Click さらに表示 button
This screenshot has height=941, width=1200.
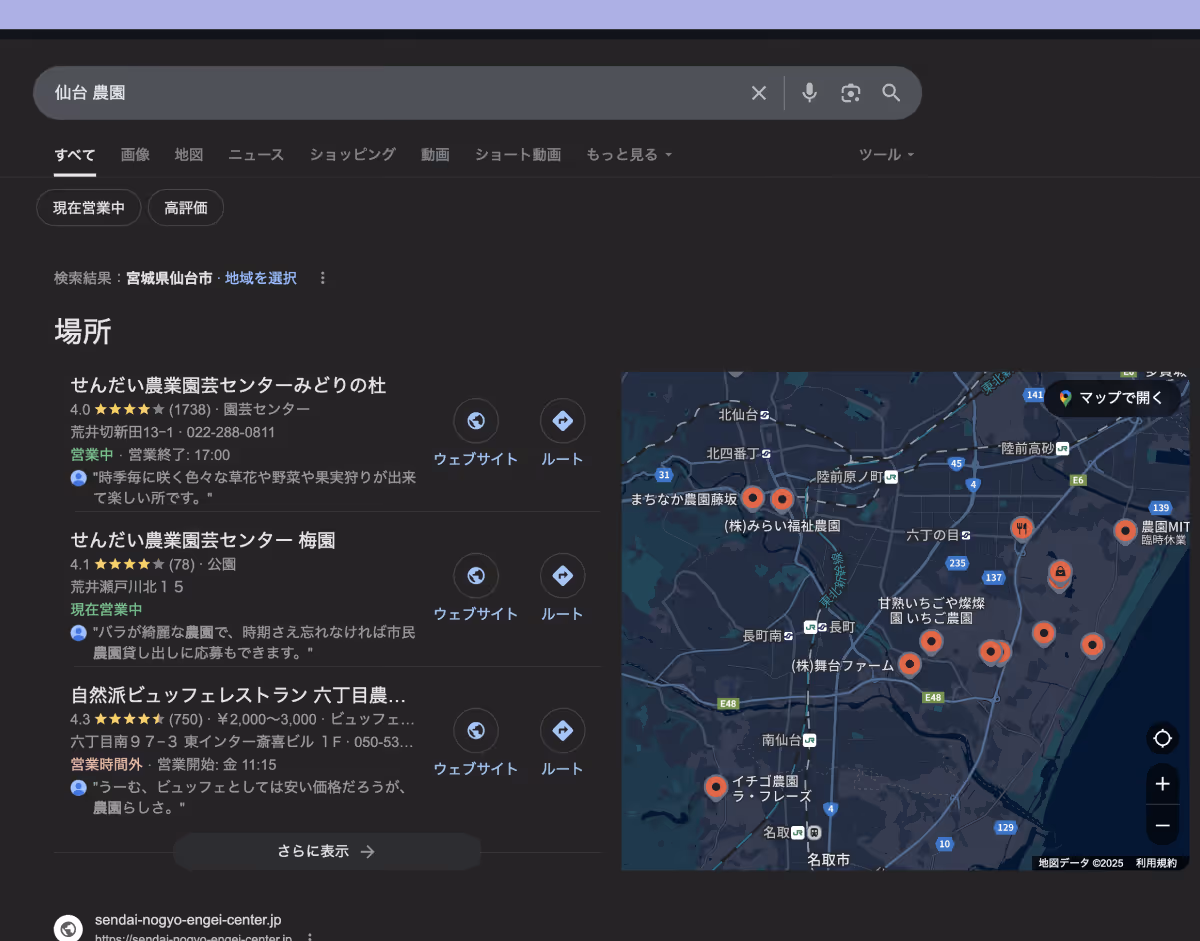coord(327,852)
